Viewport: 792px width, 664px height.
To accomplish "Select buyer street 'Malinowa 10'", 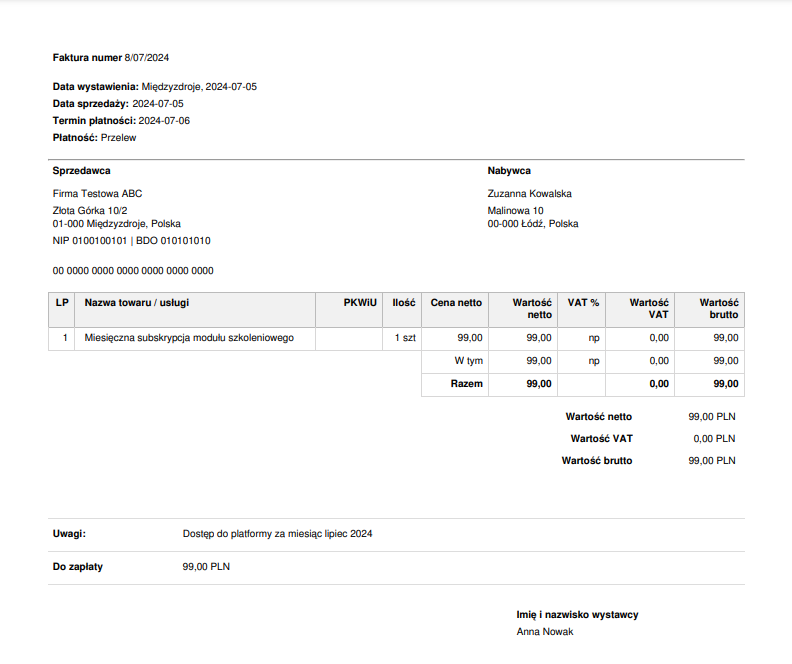I will click(515, 211).
